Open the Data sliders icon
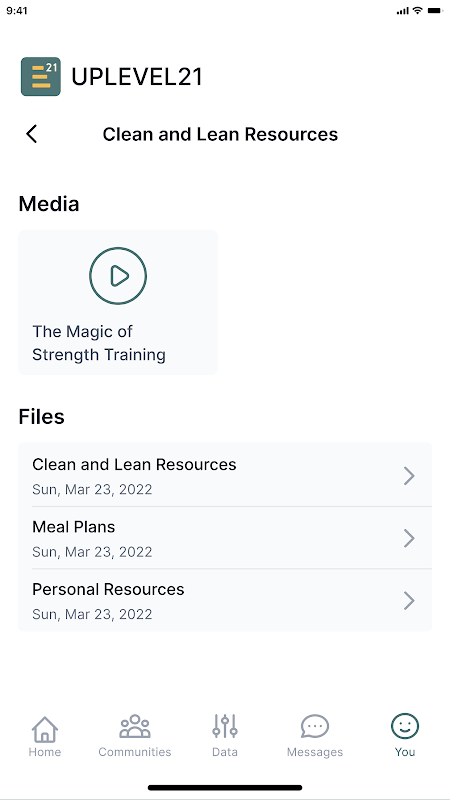 coord(225,726)
